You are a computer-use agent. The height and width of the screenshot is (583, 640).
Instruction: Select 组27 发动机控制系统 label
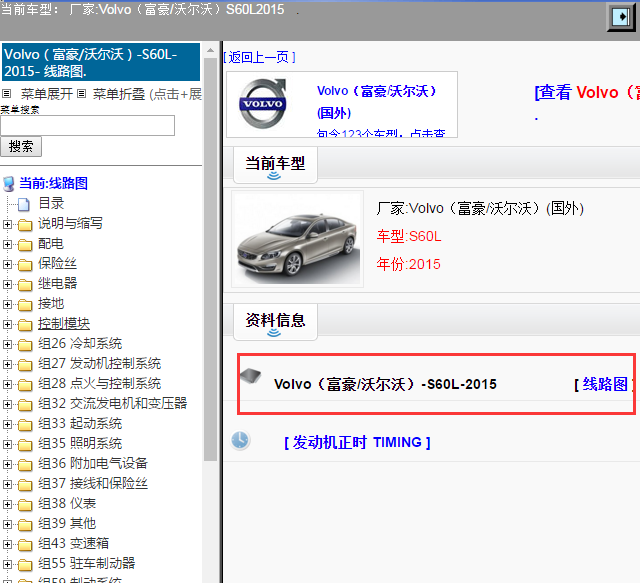coord(100,363)
